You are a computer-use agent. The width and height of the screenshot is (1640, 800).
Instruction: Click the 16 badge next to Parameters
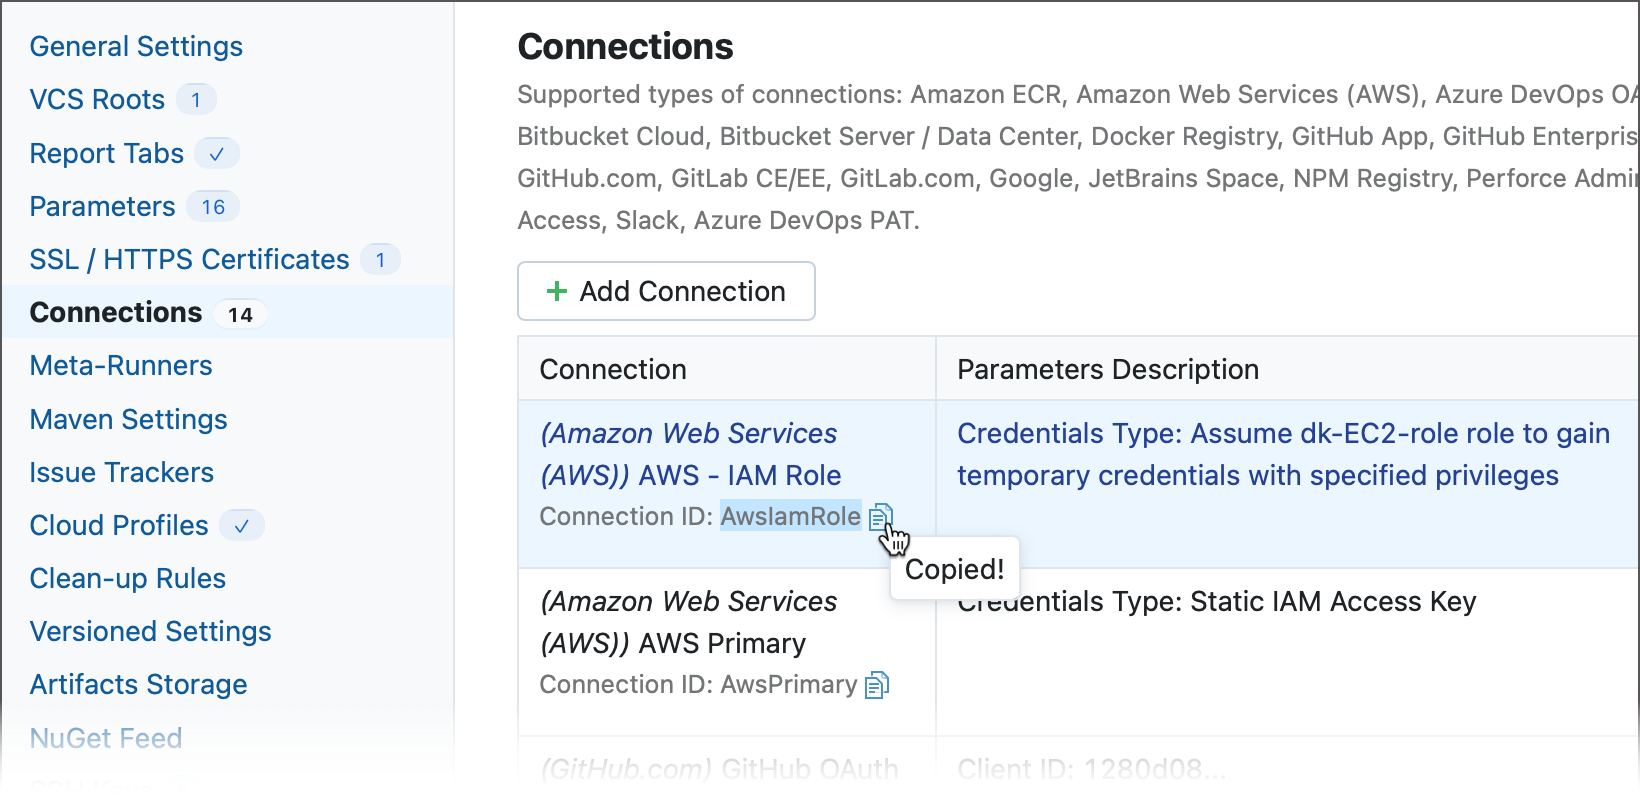(211, 206)
